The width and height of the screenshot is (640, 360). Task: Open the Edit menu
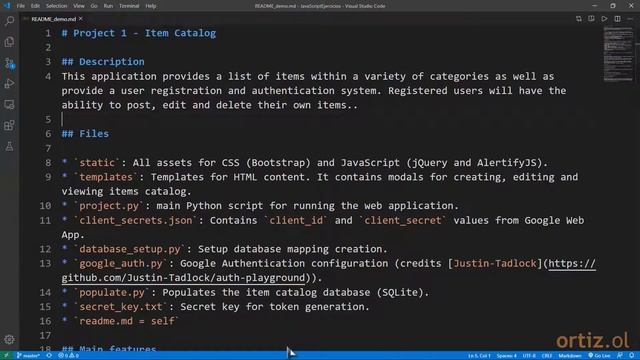tap(36, 6)
